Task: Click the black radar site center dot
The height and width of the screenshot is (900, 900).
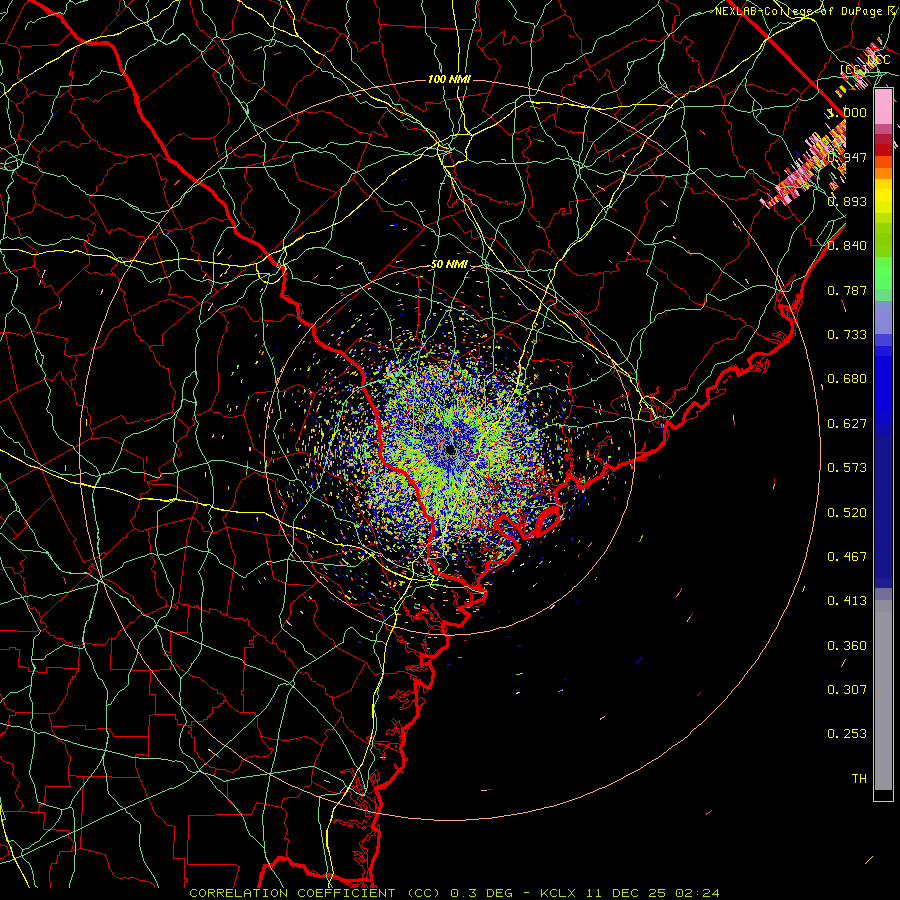Action: pos(450,449)
